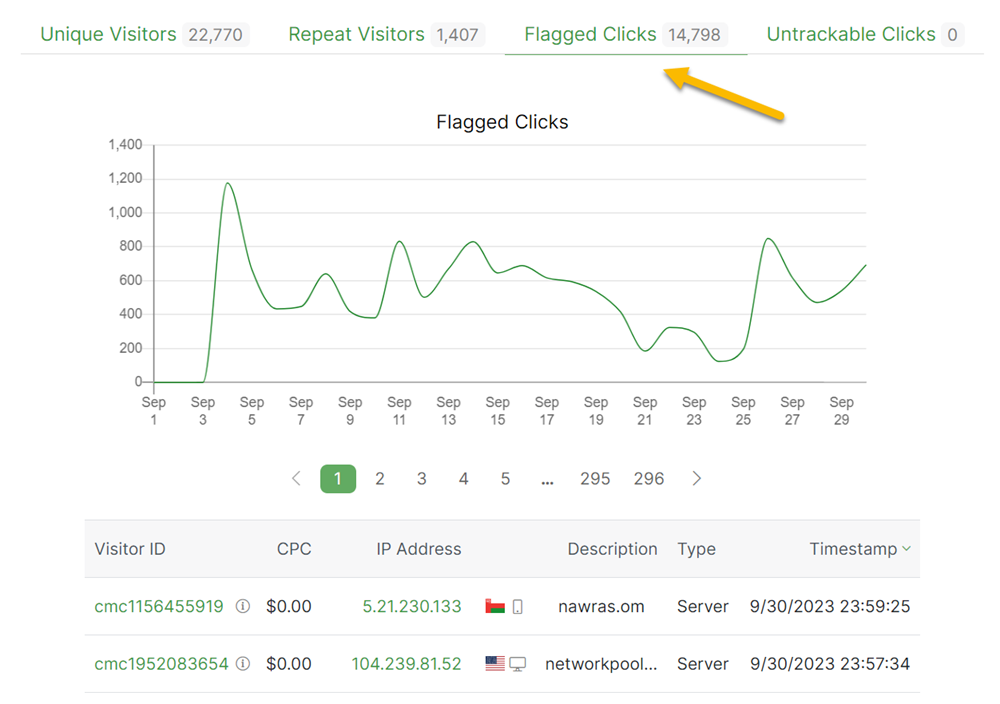Click info icon beside visitor cmc1156455919
Image resolution: width=1000 pixels, height=704 pixels.
[242, 606]
